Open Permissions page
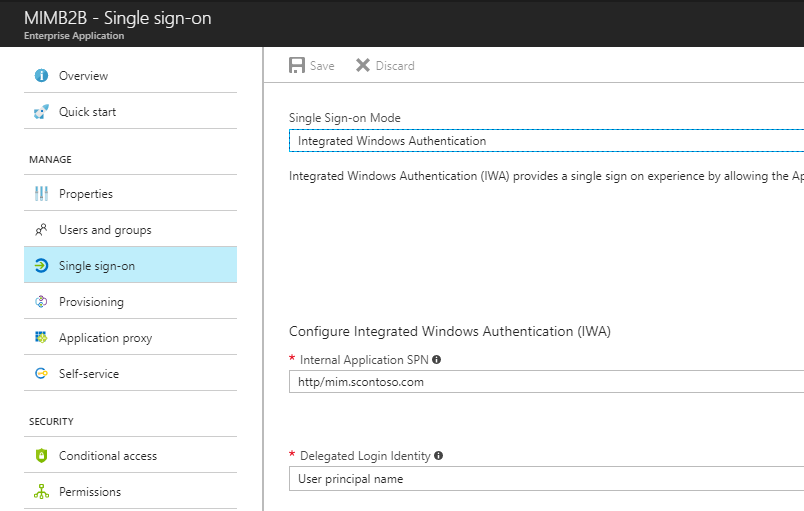The image size is (804, 511). [x=130, y=491]
